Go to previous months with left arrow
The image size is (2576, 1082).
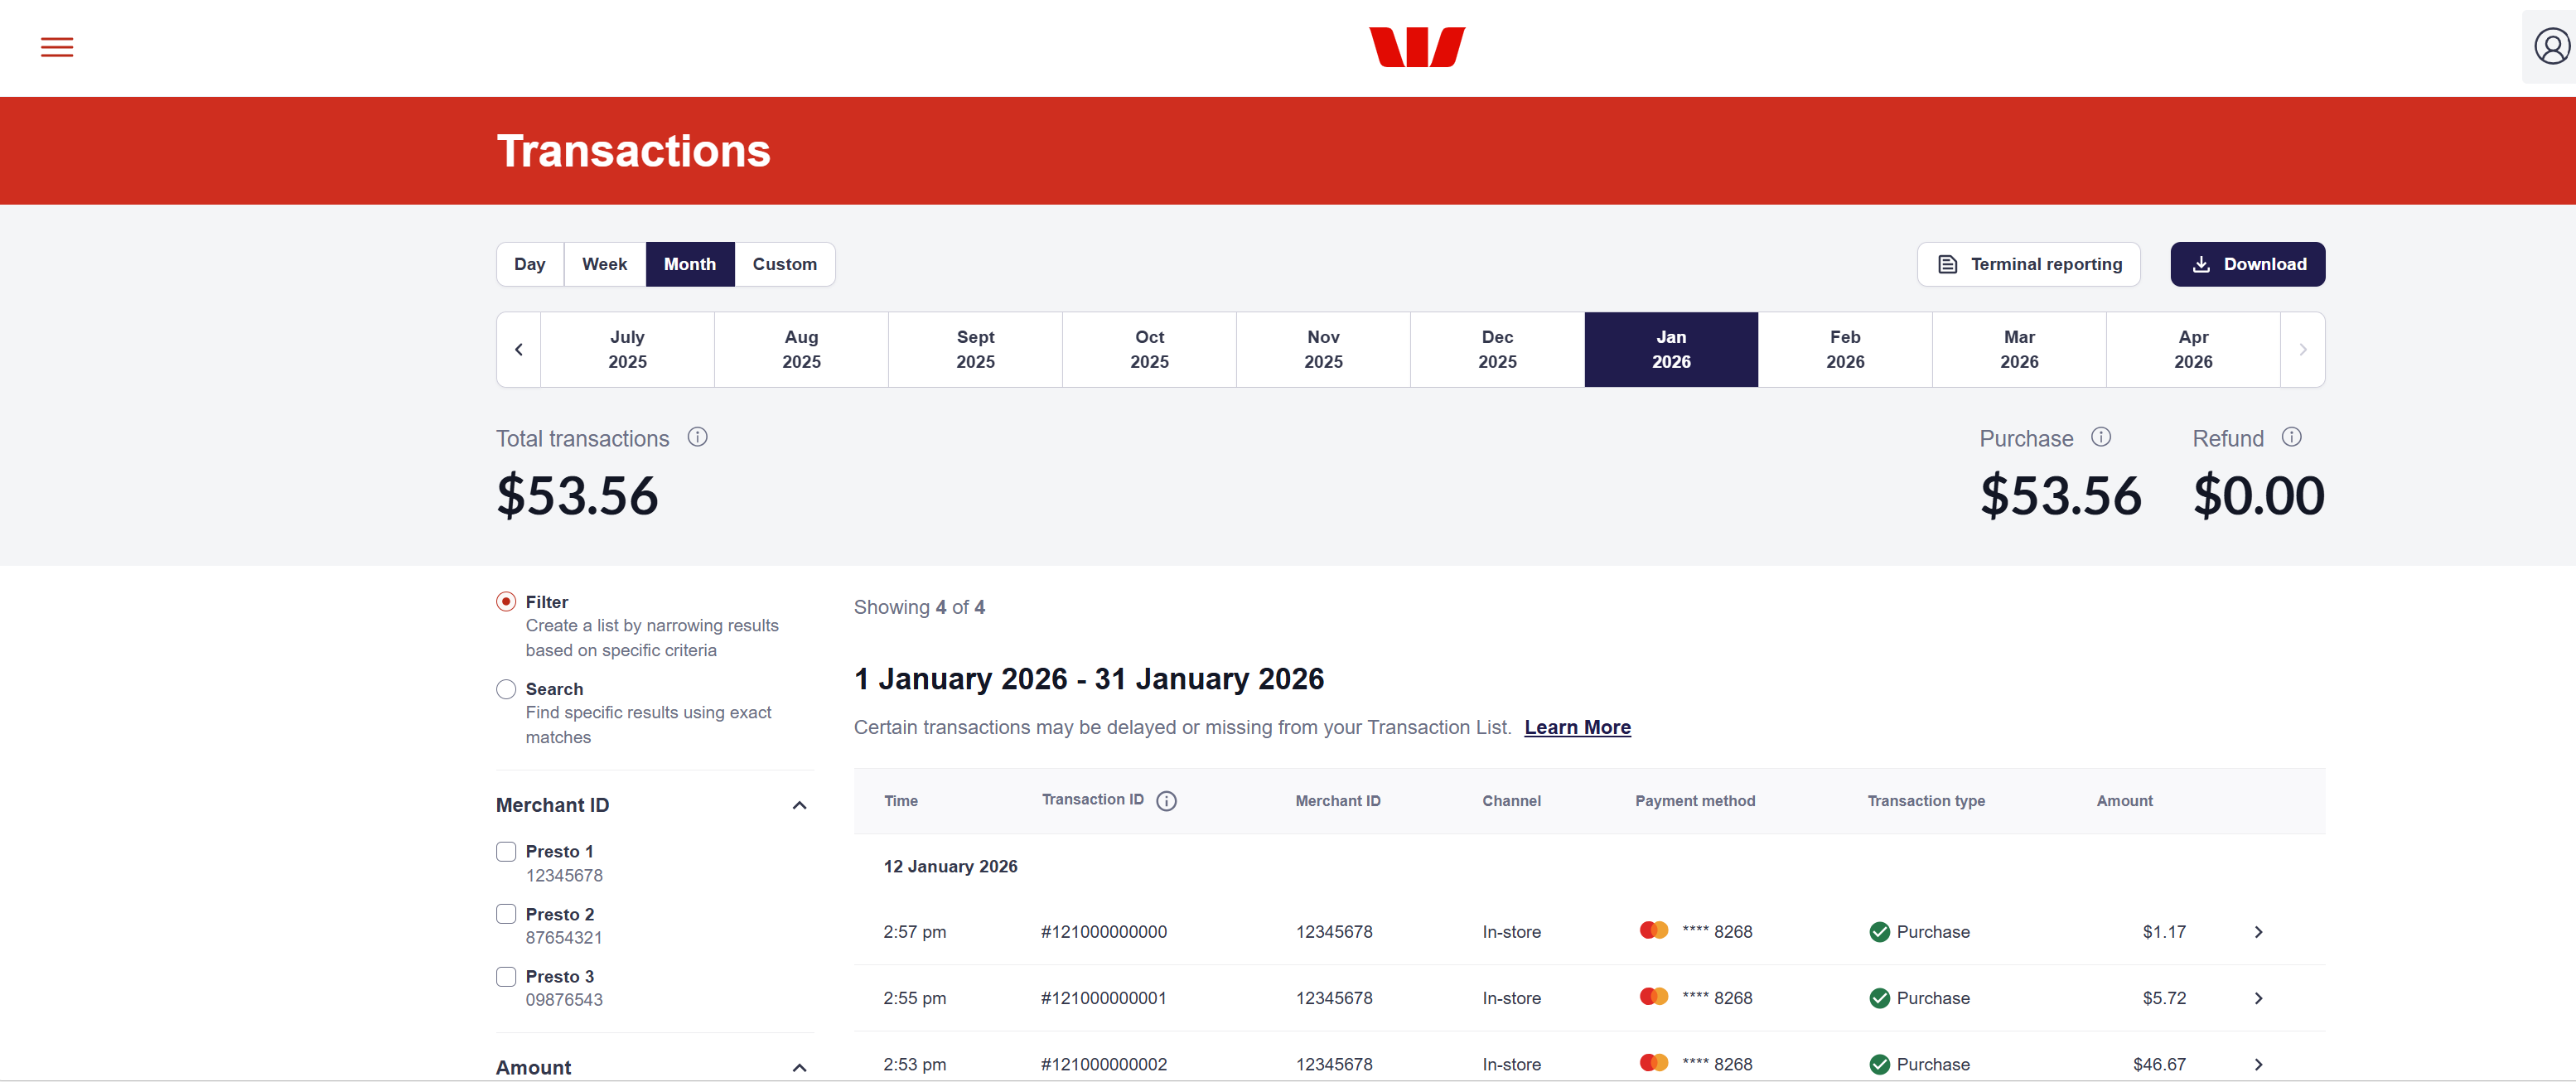pos(518,350)
